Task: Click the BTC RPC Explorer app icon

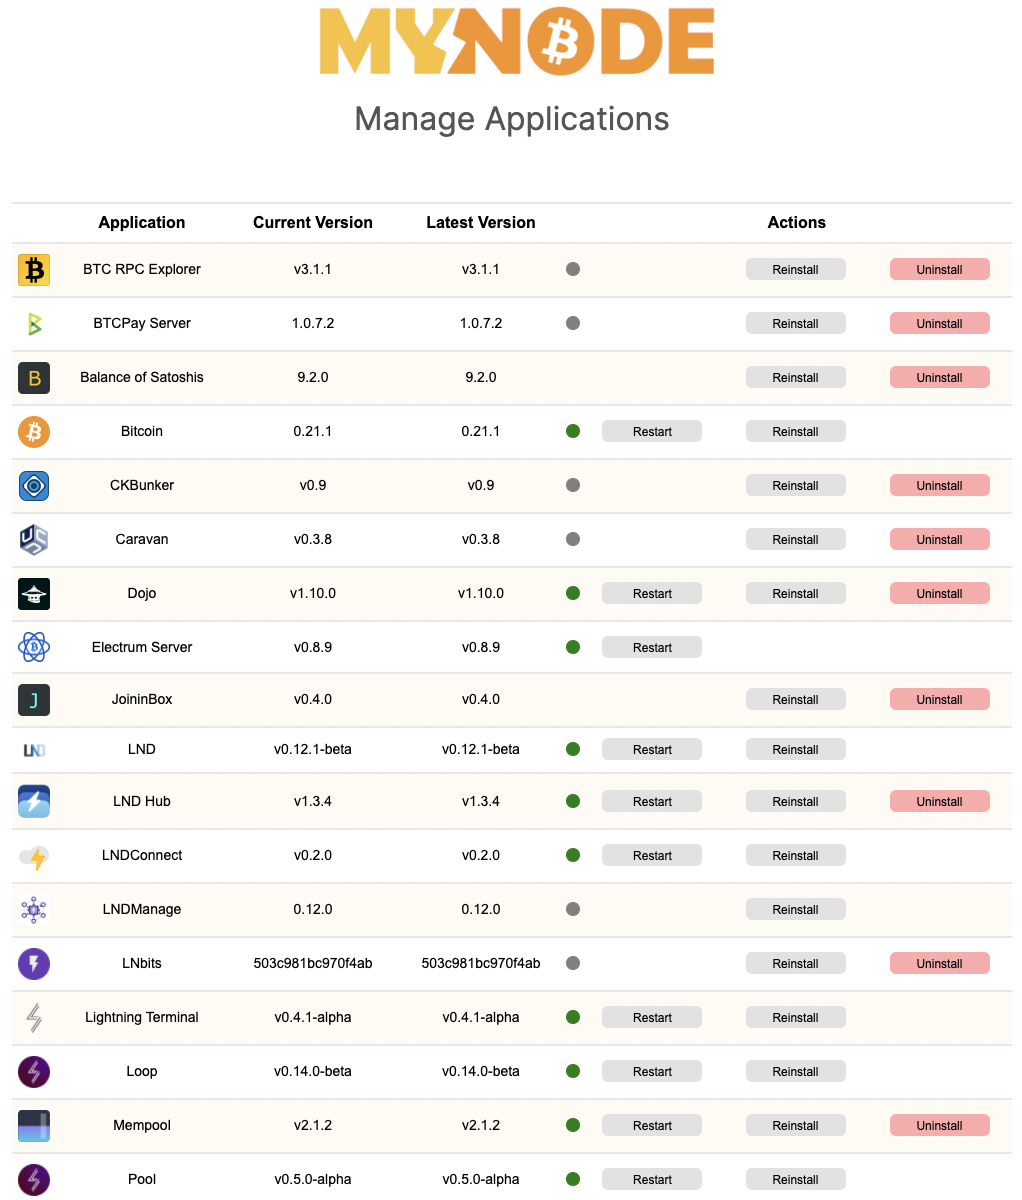Action: click(34, 270)
